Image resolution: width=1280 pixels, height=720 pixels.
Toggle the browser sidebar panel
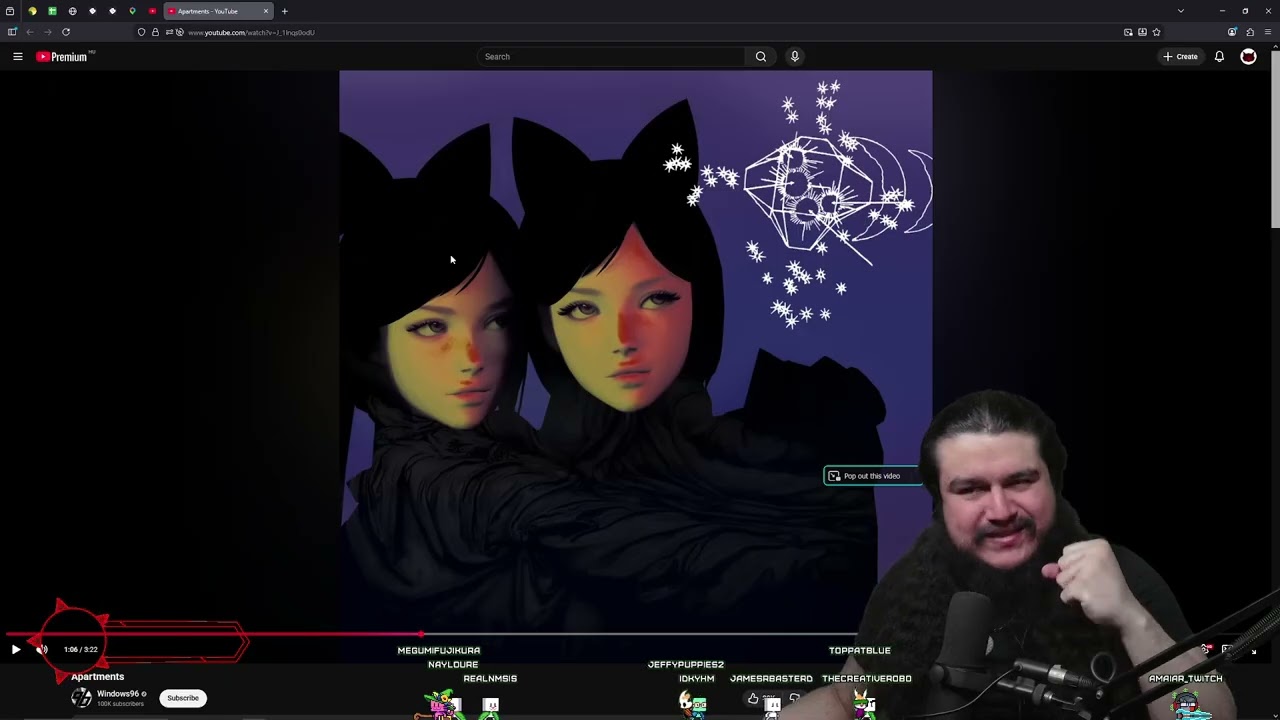click(x=12, y=32)
